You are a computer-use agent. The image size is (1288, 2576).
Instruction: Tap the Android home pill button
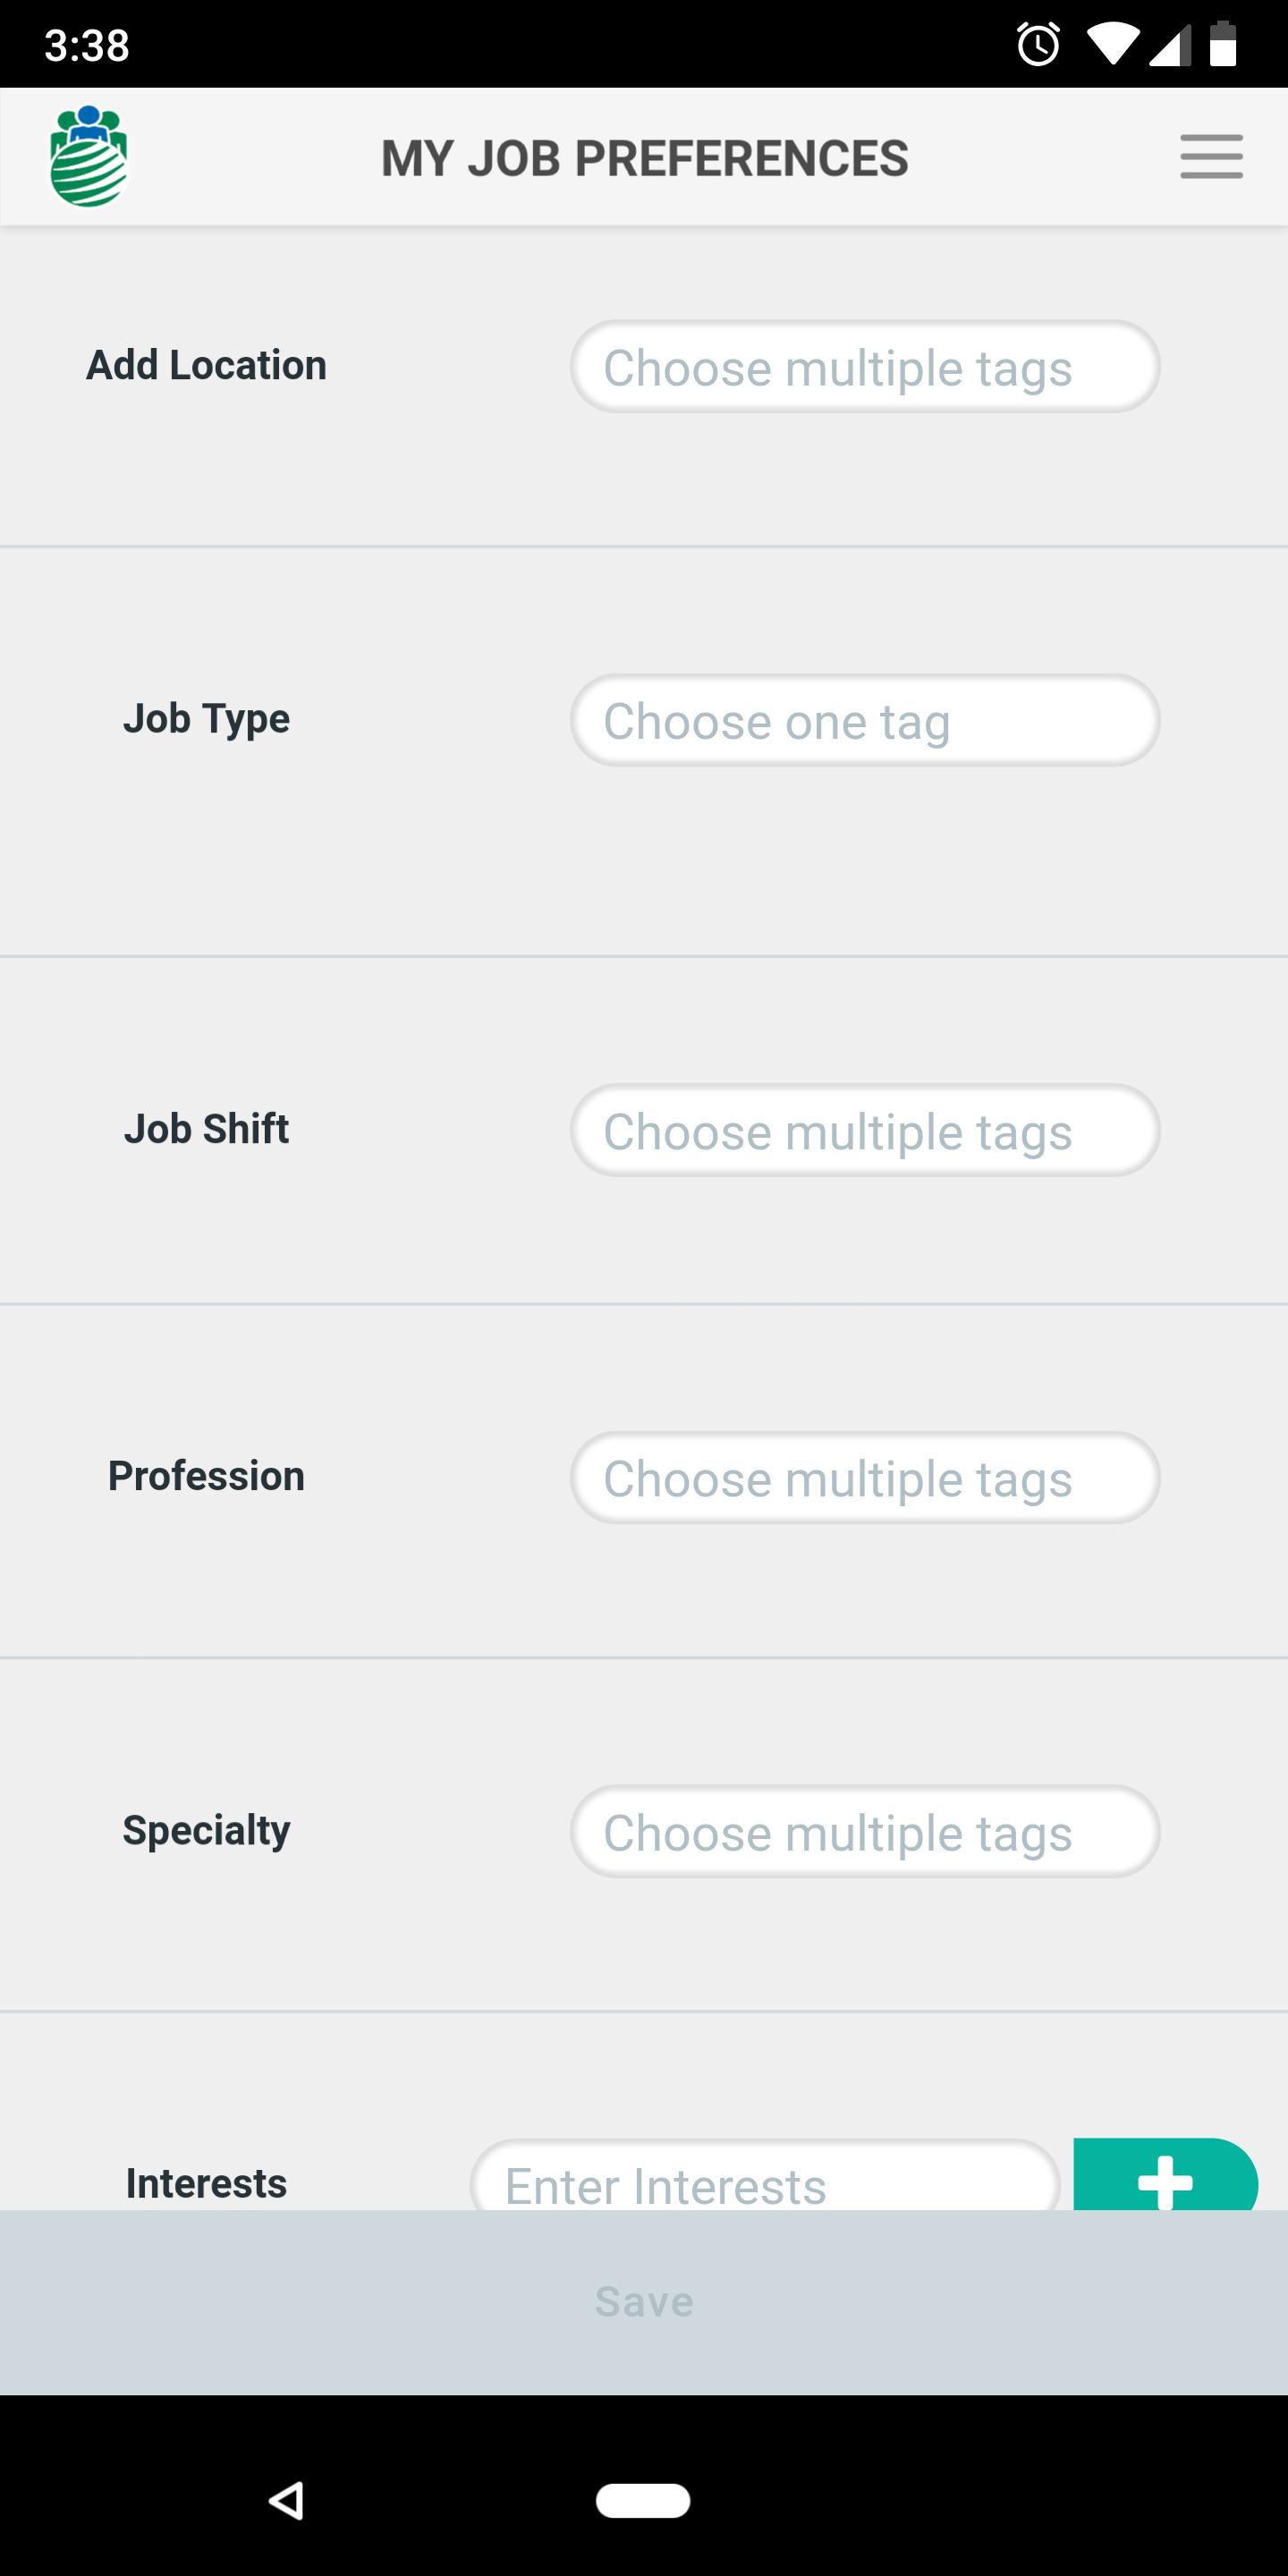[x=643, y=2500]
